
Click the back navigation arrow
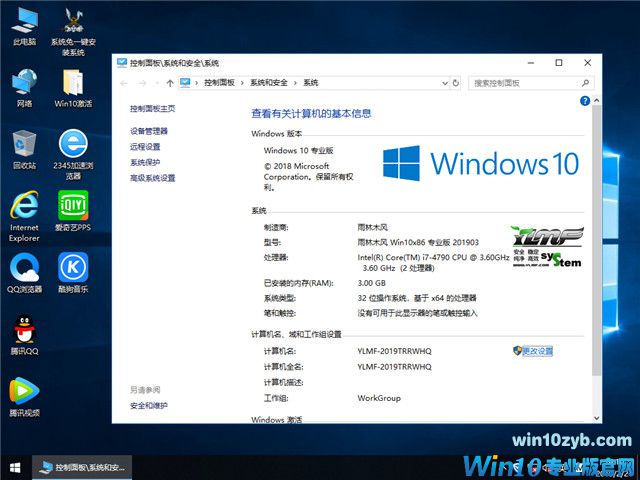coord(124,83)
